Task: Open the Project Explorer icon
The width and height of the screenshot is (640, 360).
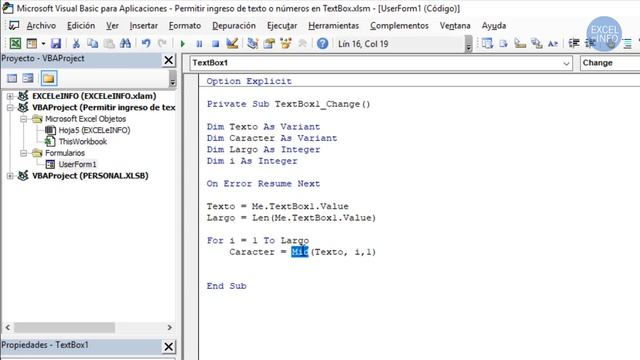Action: coord(253,43)
